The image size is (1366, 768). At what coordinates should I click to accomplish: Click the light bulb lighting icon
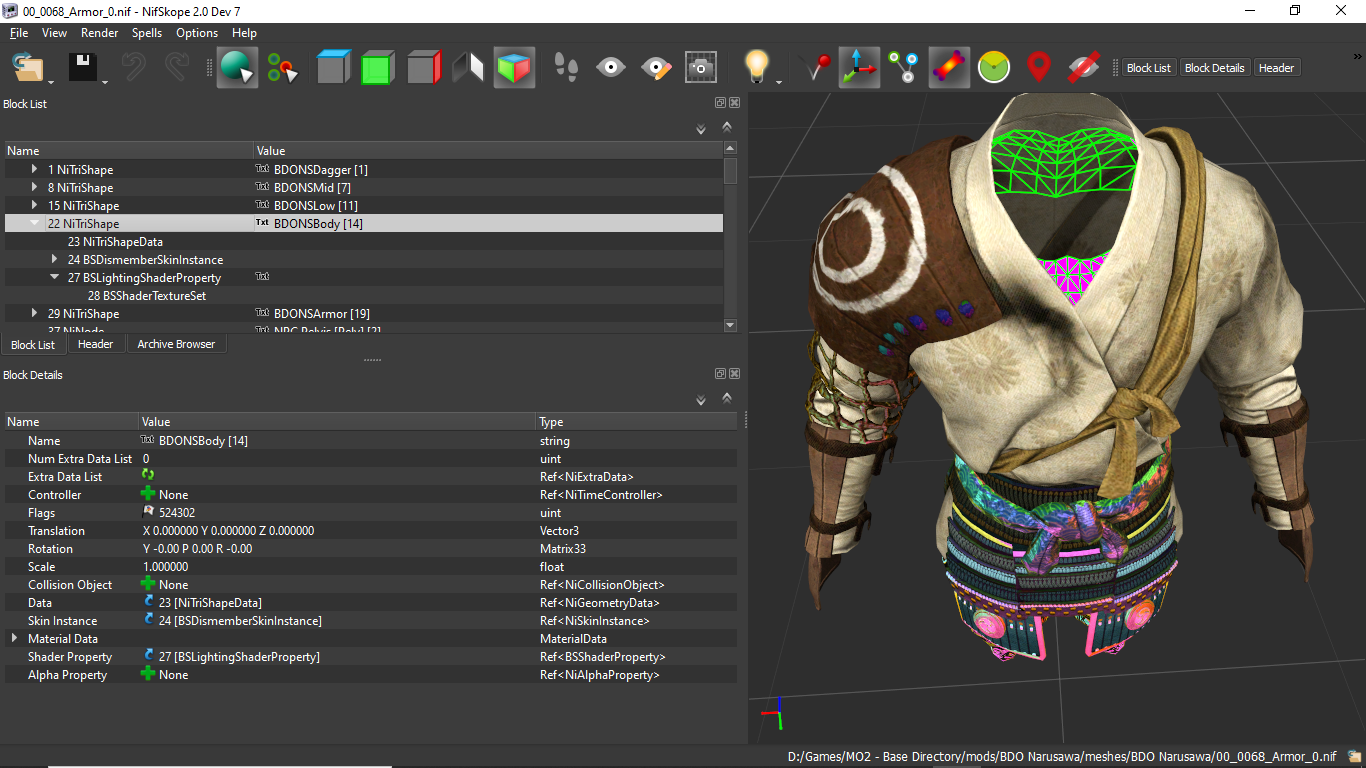[x=756, y=68]
